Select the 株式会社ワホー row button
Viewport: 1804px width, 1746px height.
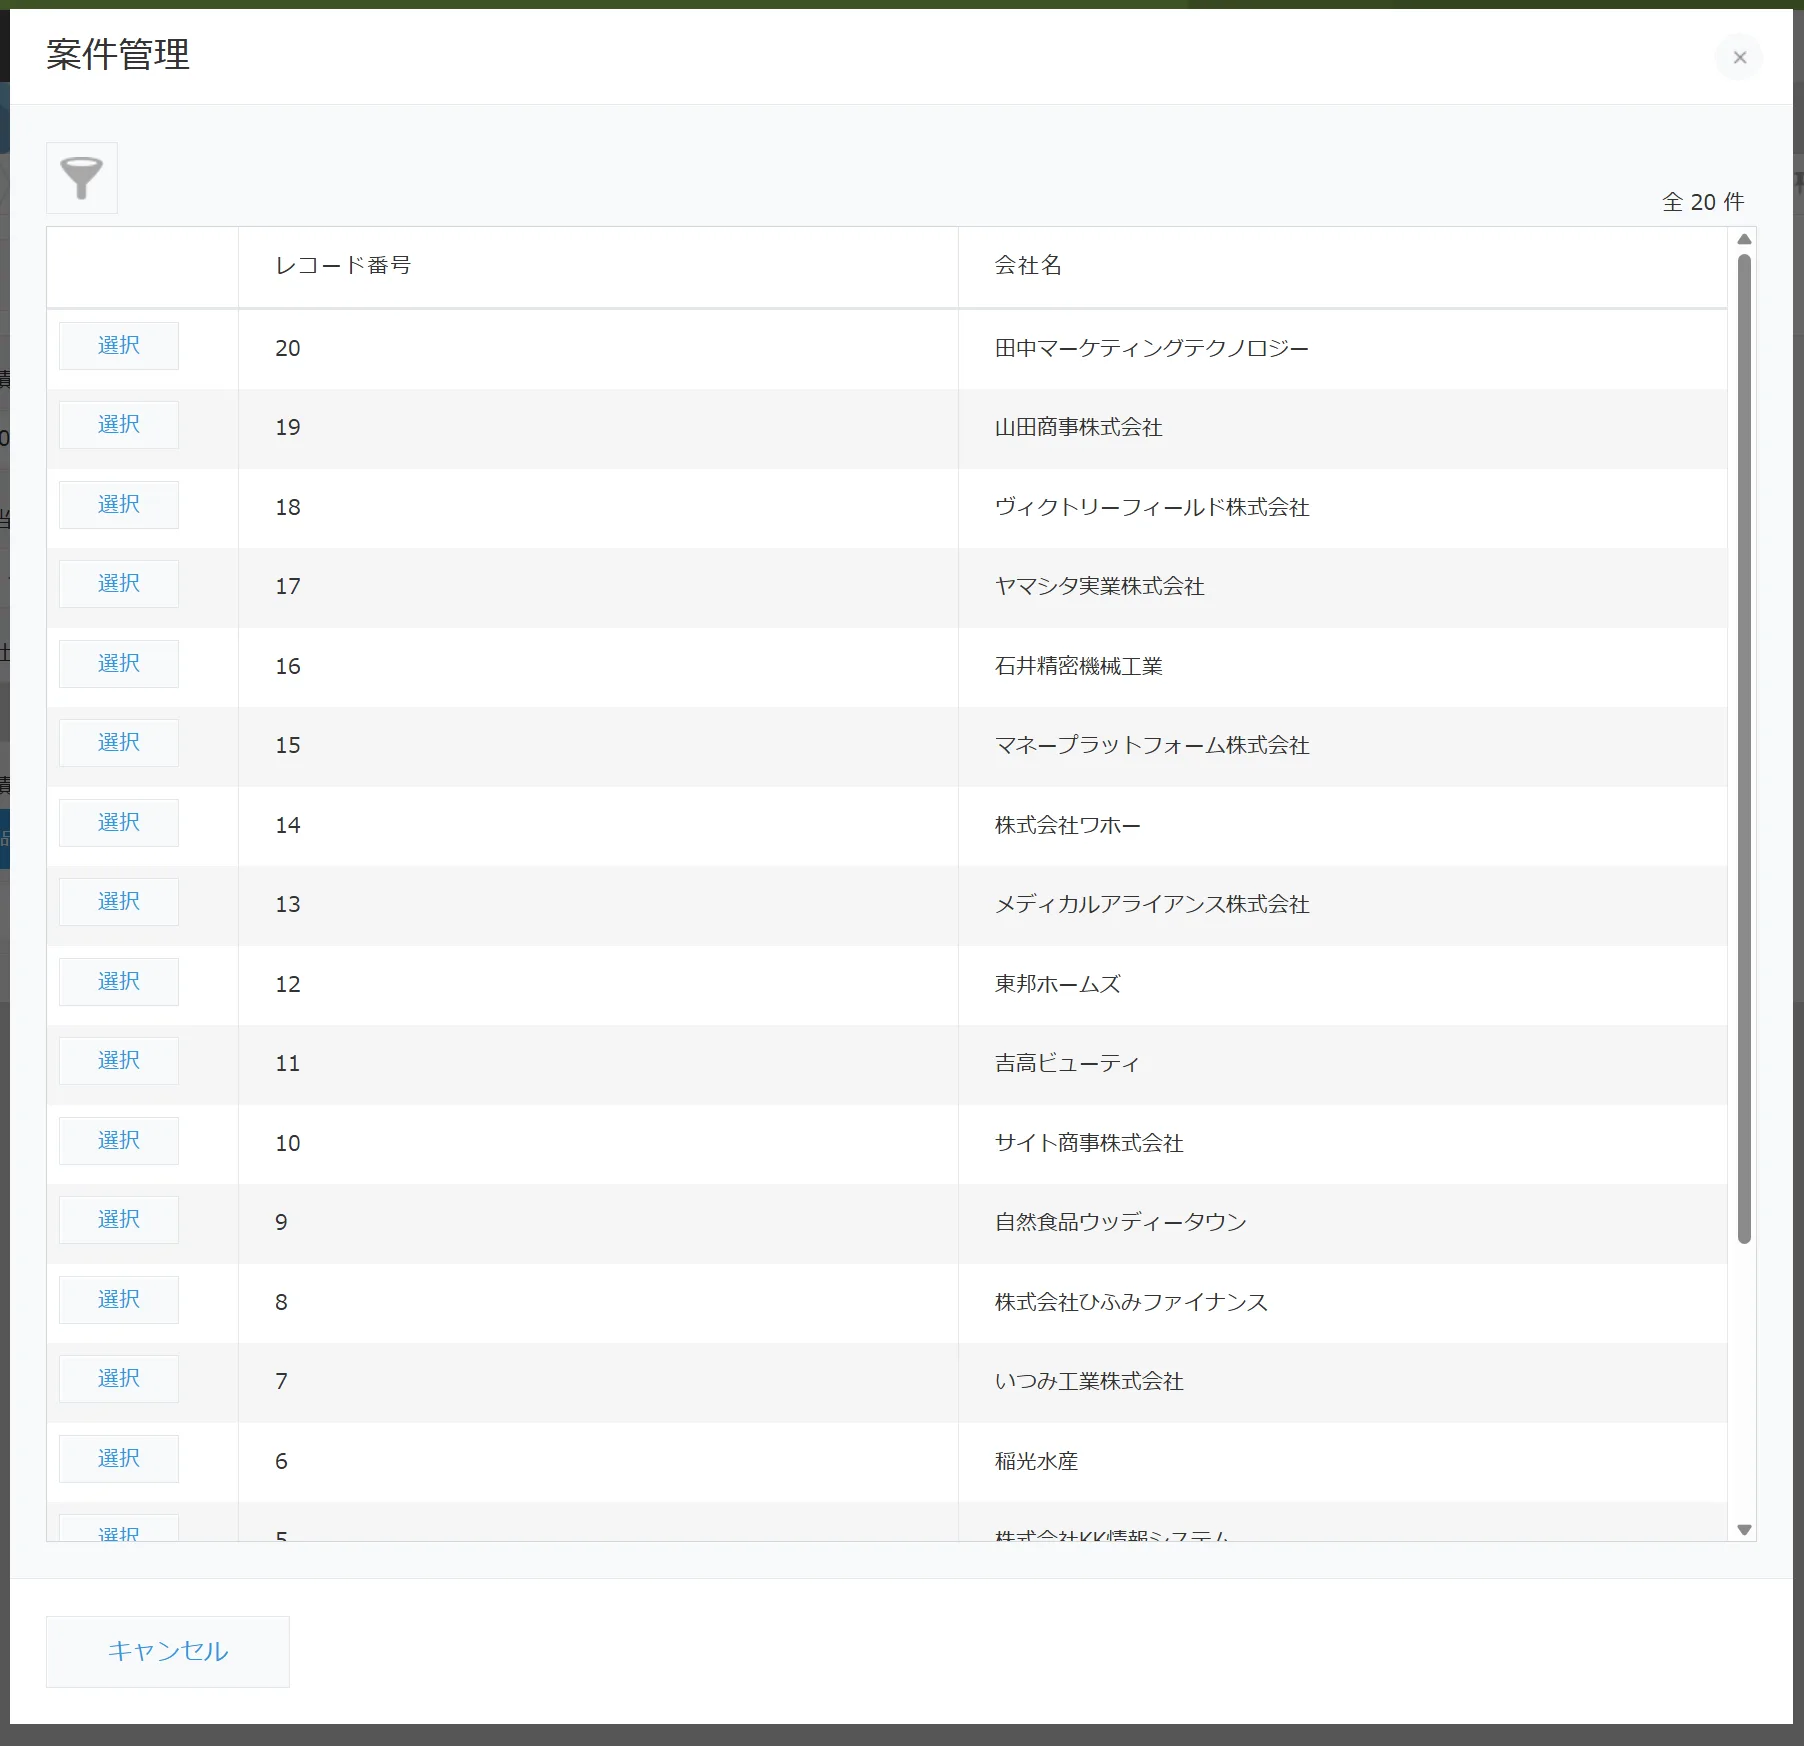(119, 823)
